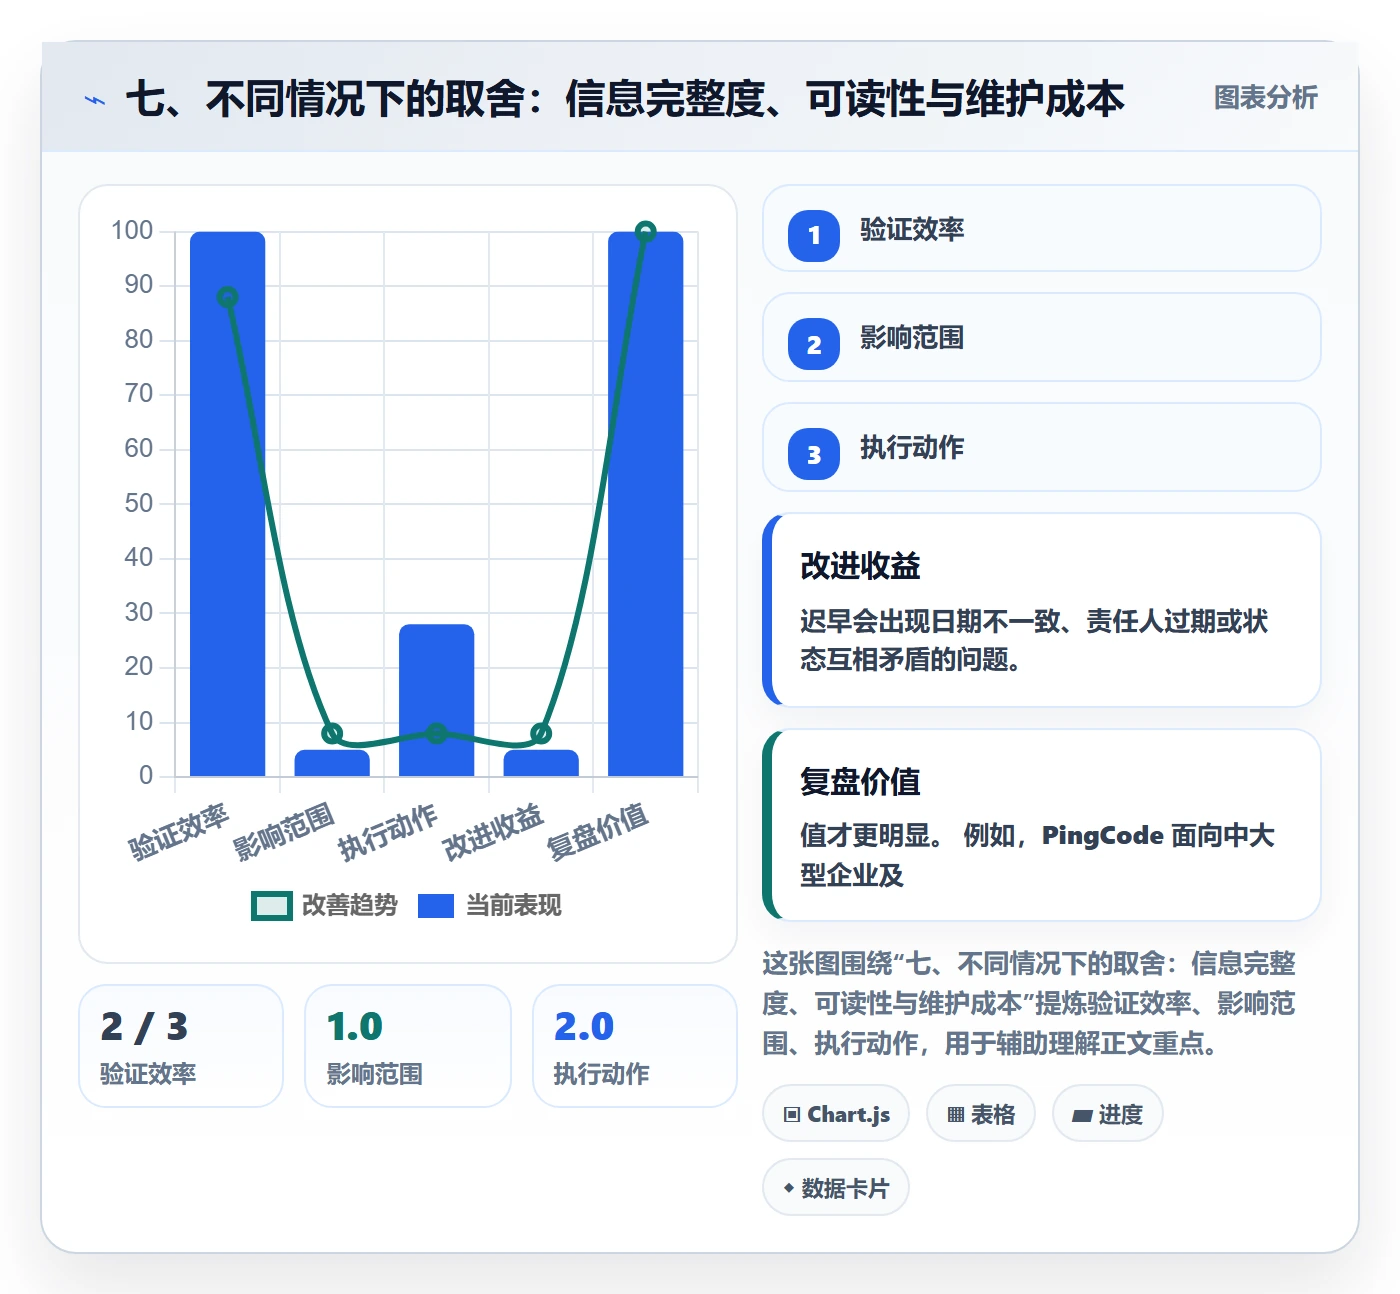
Task: Click the 复盘价值 x-axis label
Action: (598, 831)
